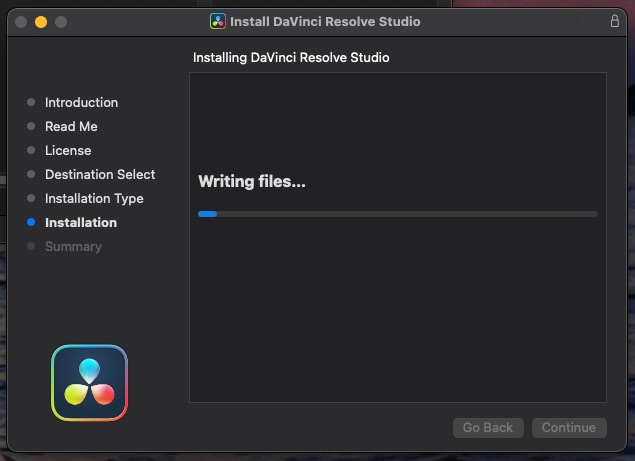
Task: Click the large DaVinci Resolve logo
Action: point(89,383)
